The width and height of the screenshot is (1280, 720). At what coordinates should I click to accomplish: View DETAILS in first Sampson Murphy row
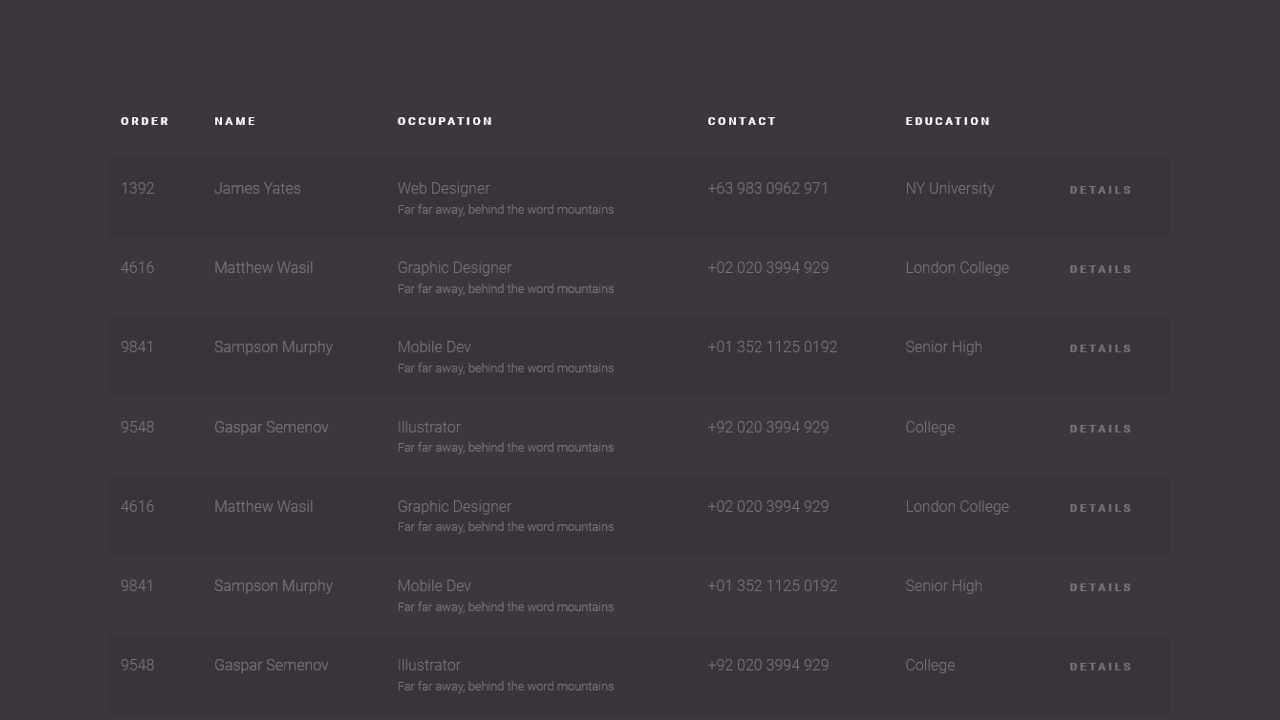point(1100,349)
